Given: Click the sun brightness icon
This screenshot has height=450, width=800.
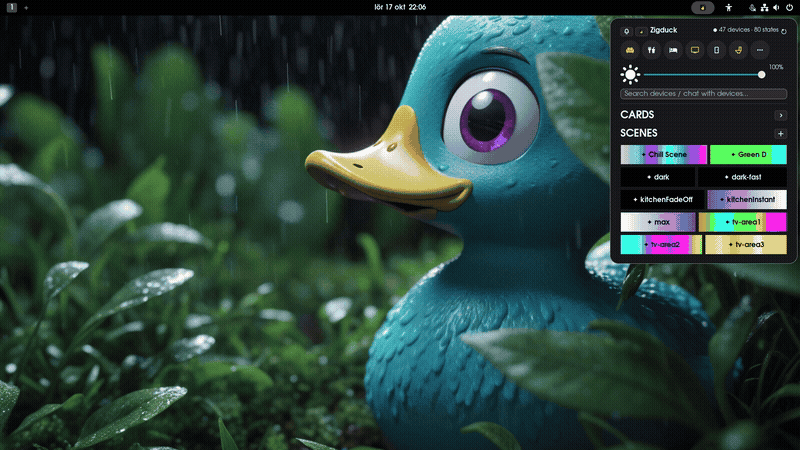Looking at the screenshot, I should pos(630,74).
